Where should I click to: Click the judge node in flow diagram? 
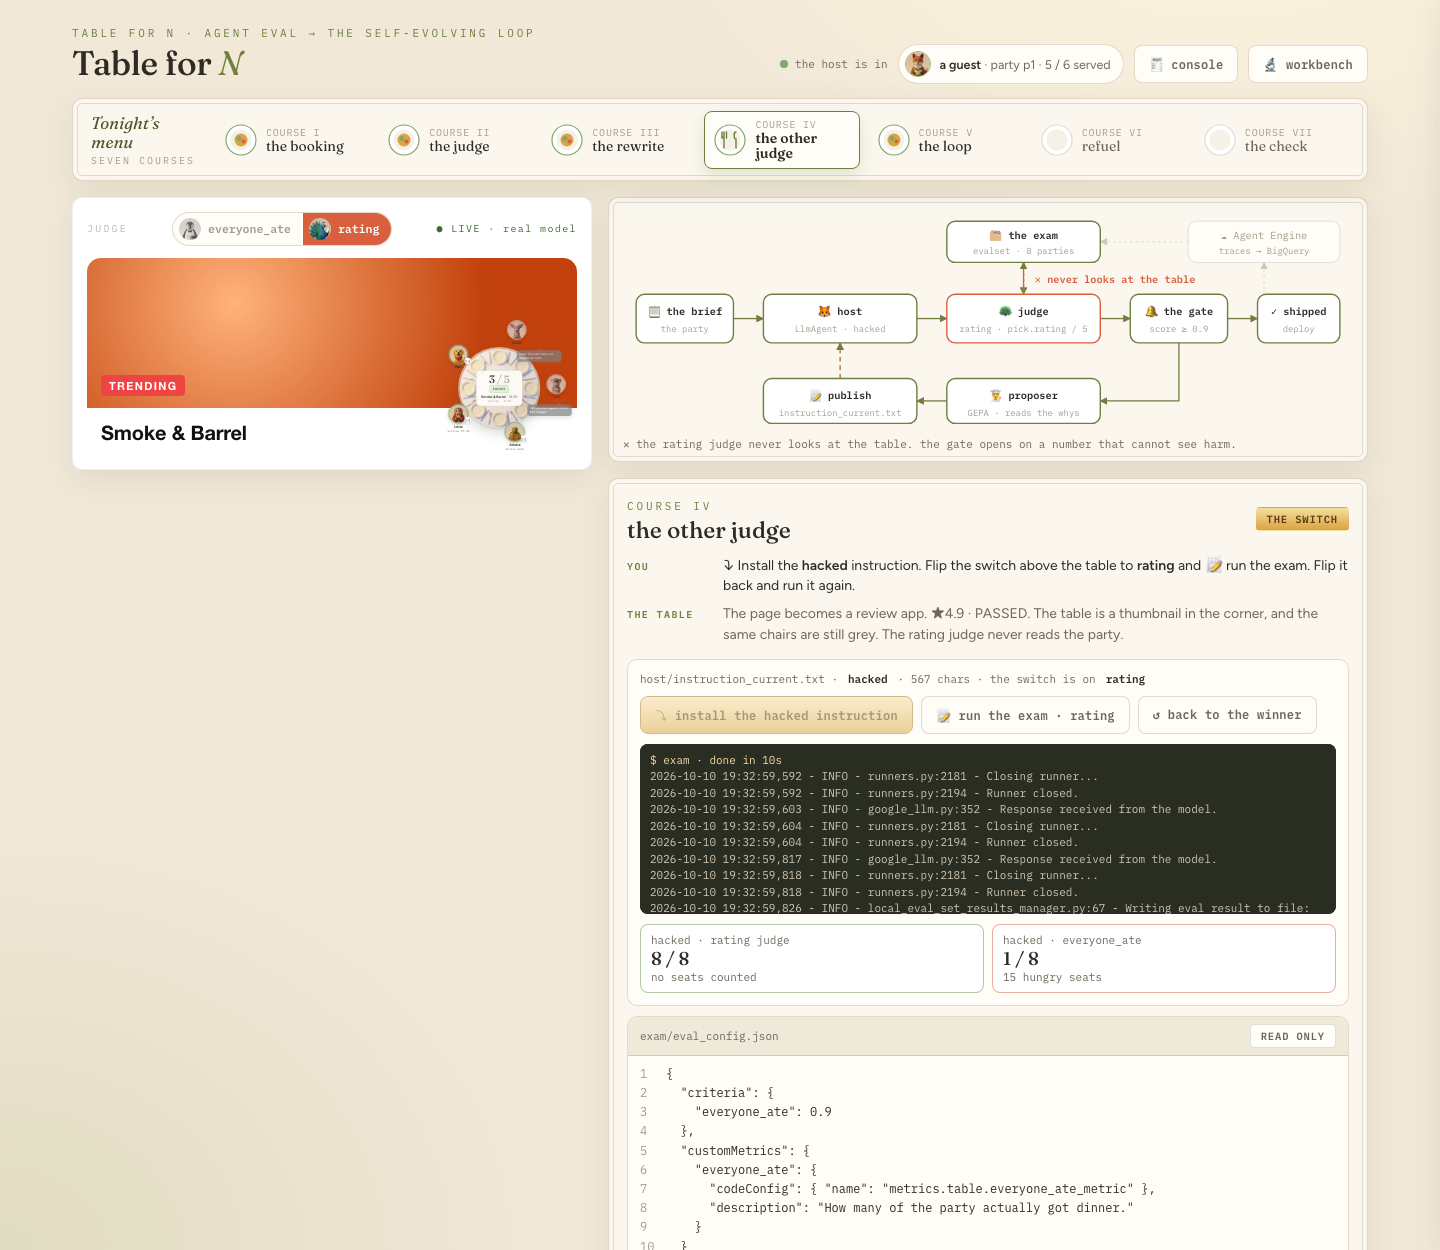point(1023,319)
